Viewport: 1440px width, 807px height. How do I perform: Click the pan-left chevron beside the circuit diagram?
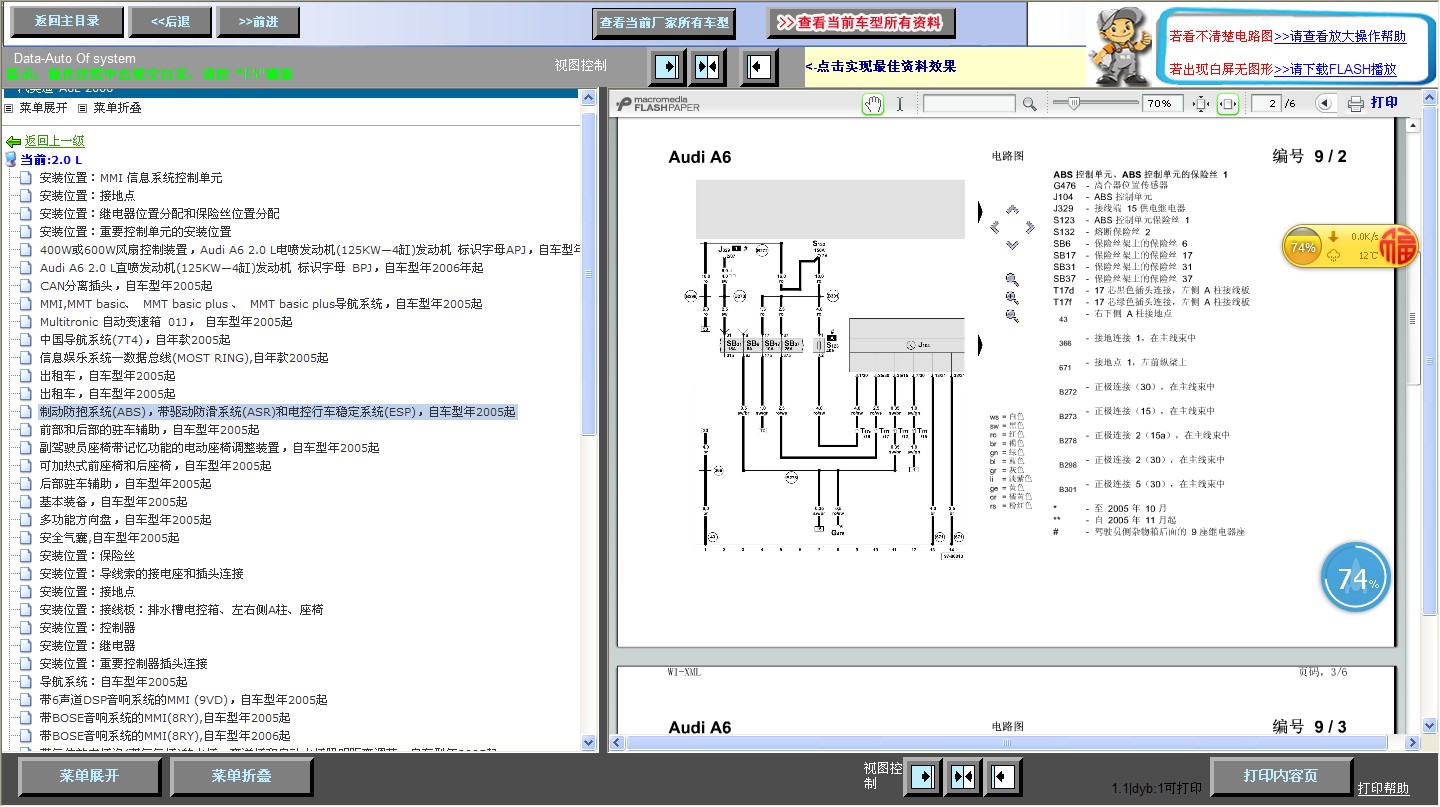click(996, 227)
